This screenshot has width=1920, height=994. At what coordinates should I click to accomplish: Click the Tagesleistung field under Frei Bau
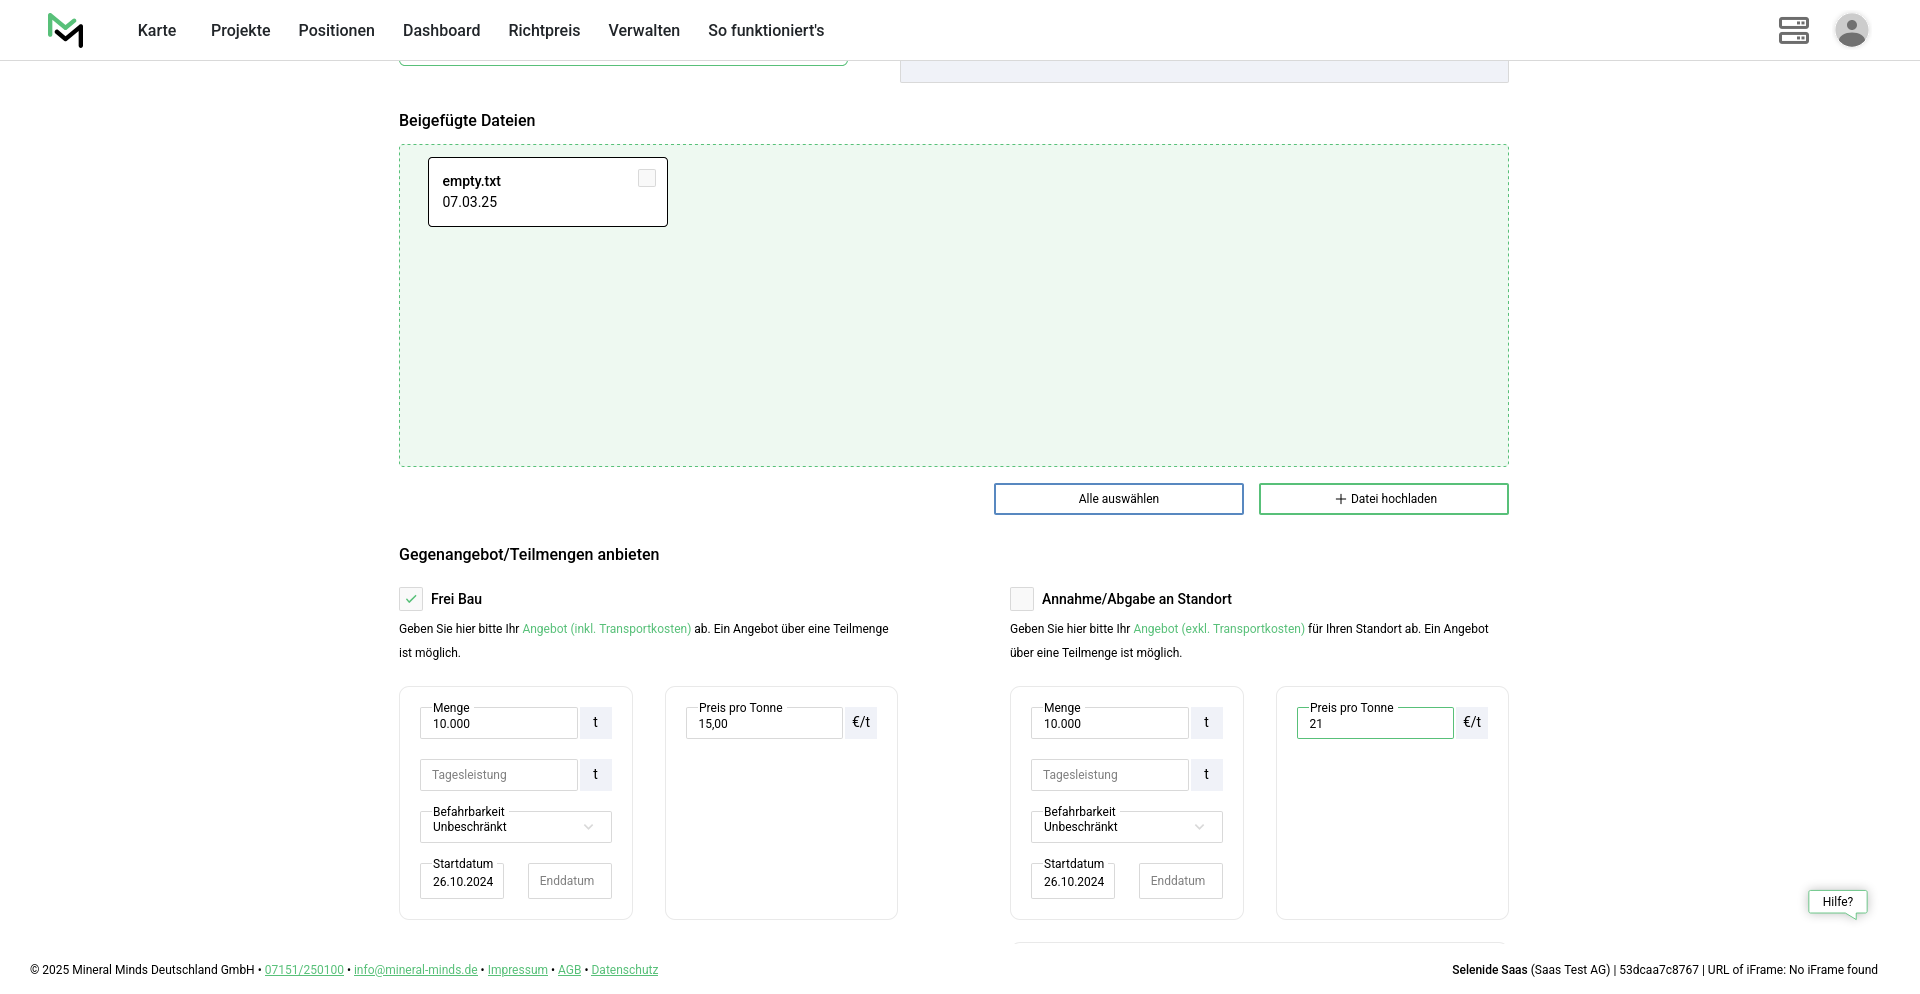point(498,775)
